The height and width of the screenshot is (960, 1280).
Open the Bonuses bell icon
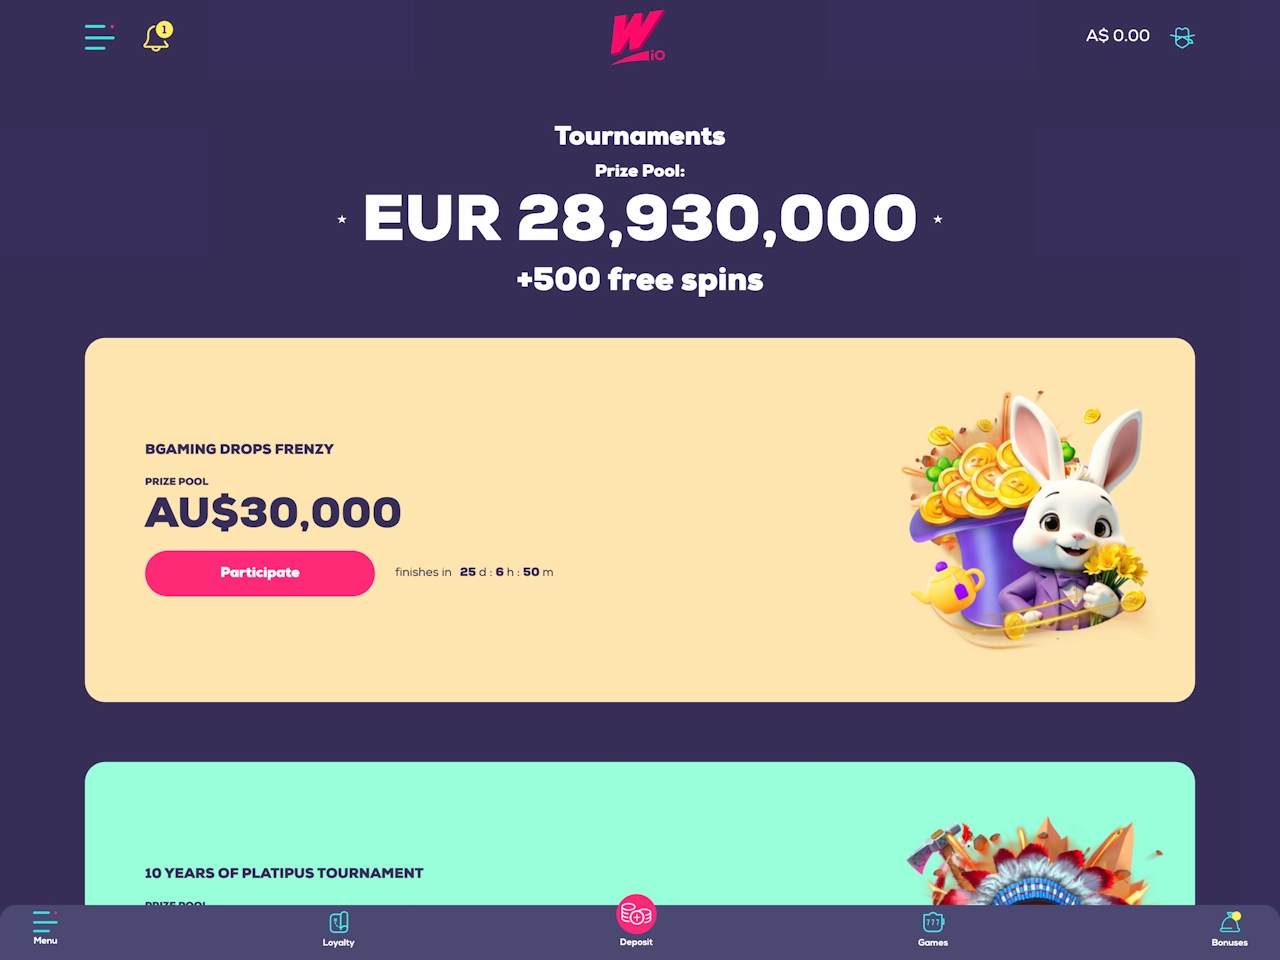(1230, 921)
